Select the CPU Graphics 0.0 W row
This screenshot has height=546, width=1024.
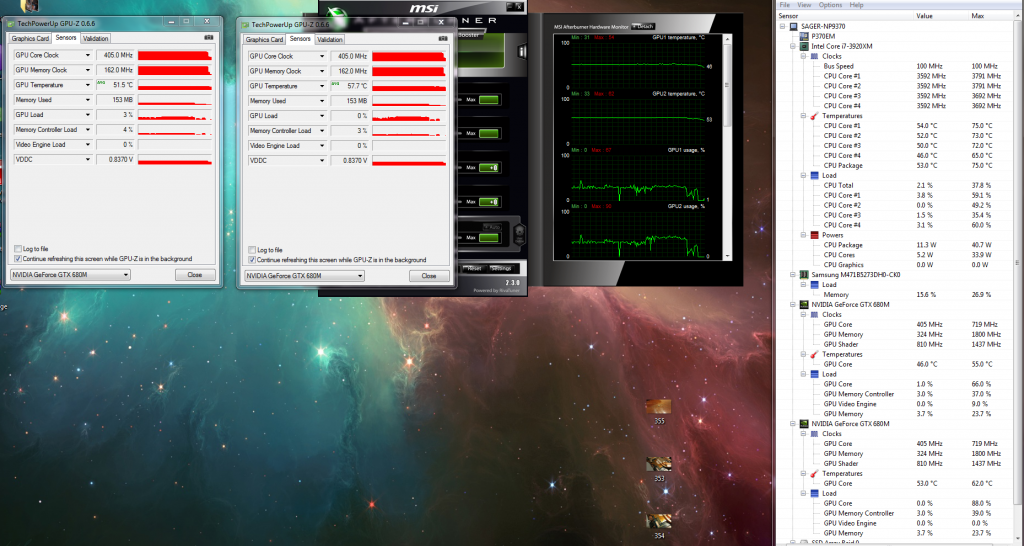tap(895, 265)
